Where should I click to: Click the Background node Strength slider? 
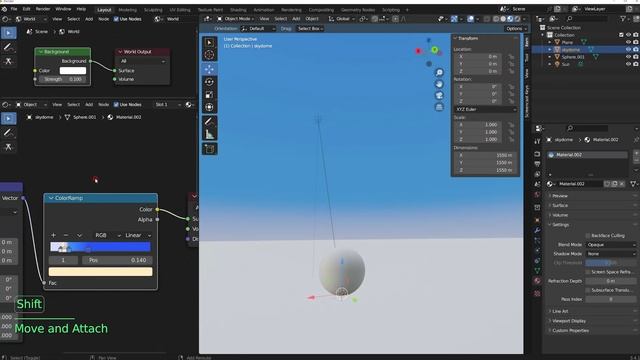[x=62, y=79]
